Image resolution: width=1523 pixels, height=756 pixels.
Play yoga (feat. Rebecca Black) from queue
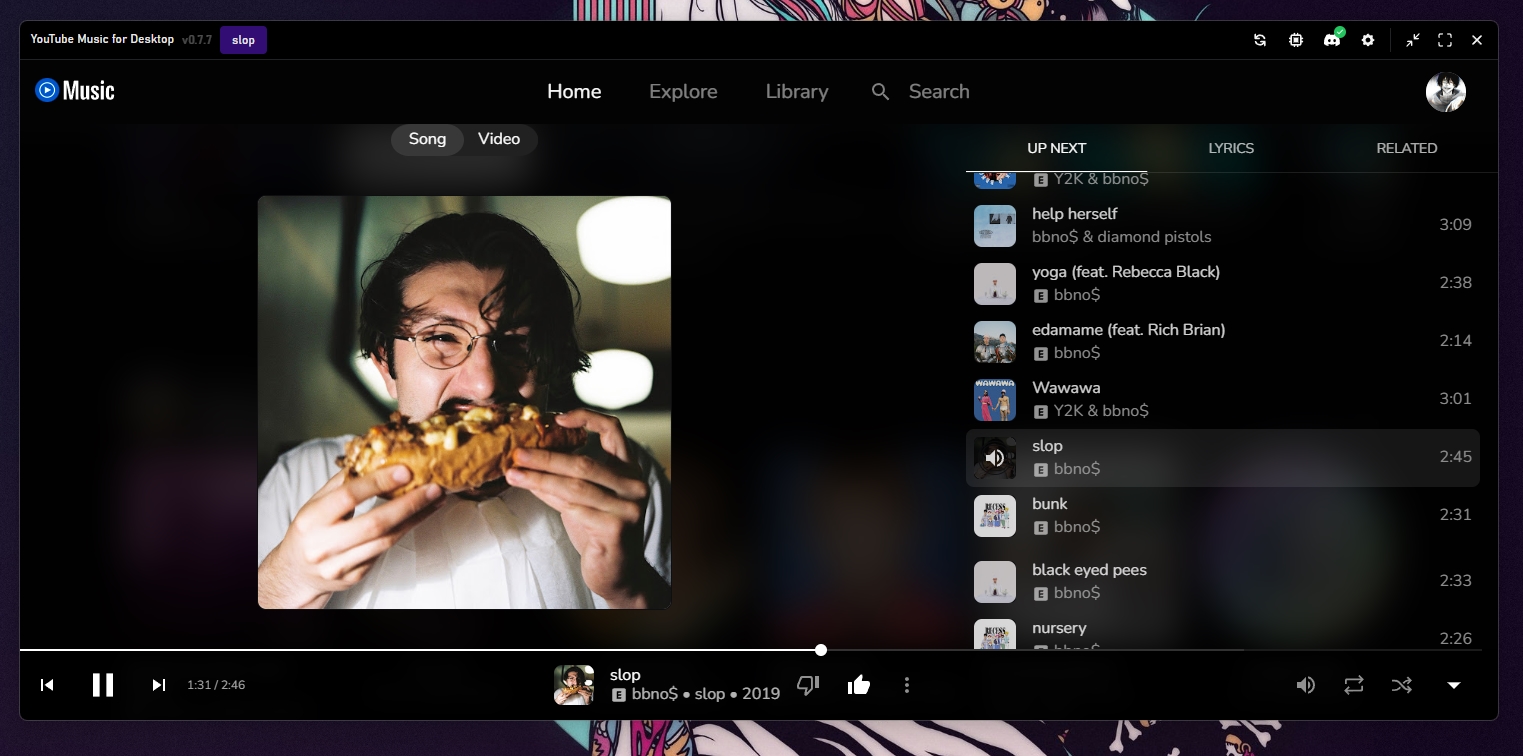[x=1222, y=284]
